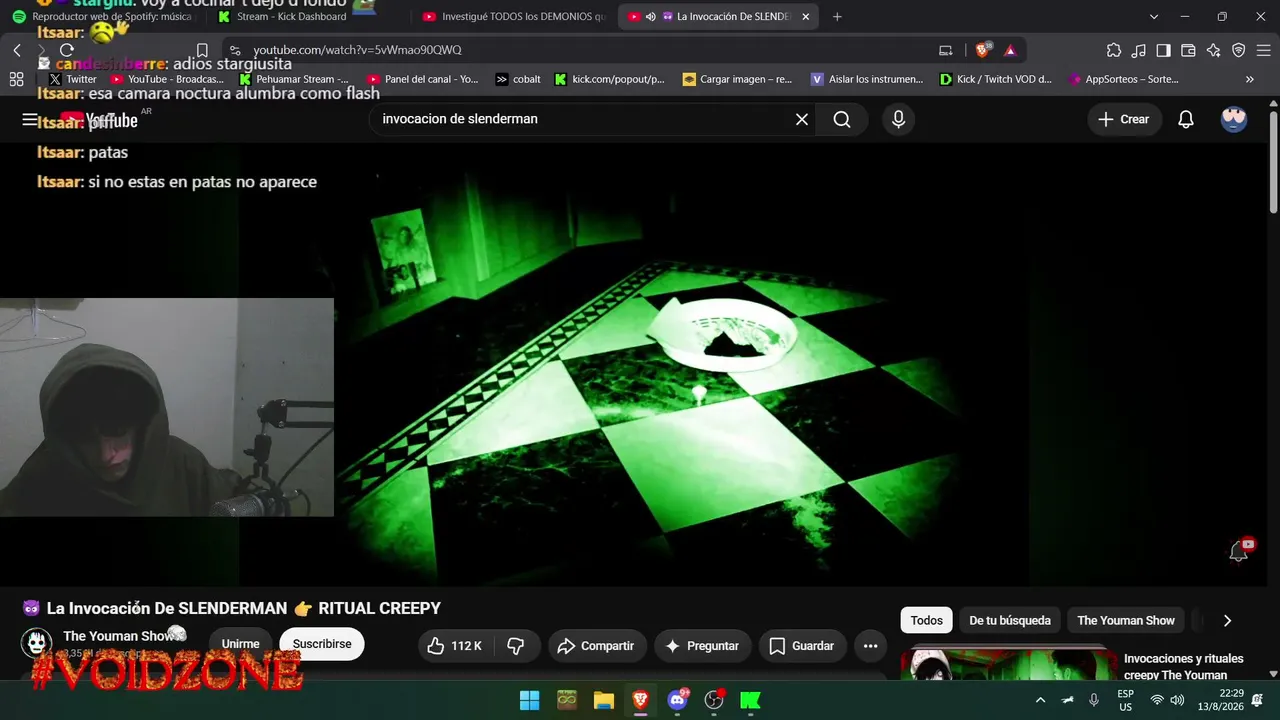Image resolution: width=1280 pixels, height=720 pixels.
Task: Click the Preguntar AI button
Action: click(x=701, y=646)
